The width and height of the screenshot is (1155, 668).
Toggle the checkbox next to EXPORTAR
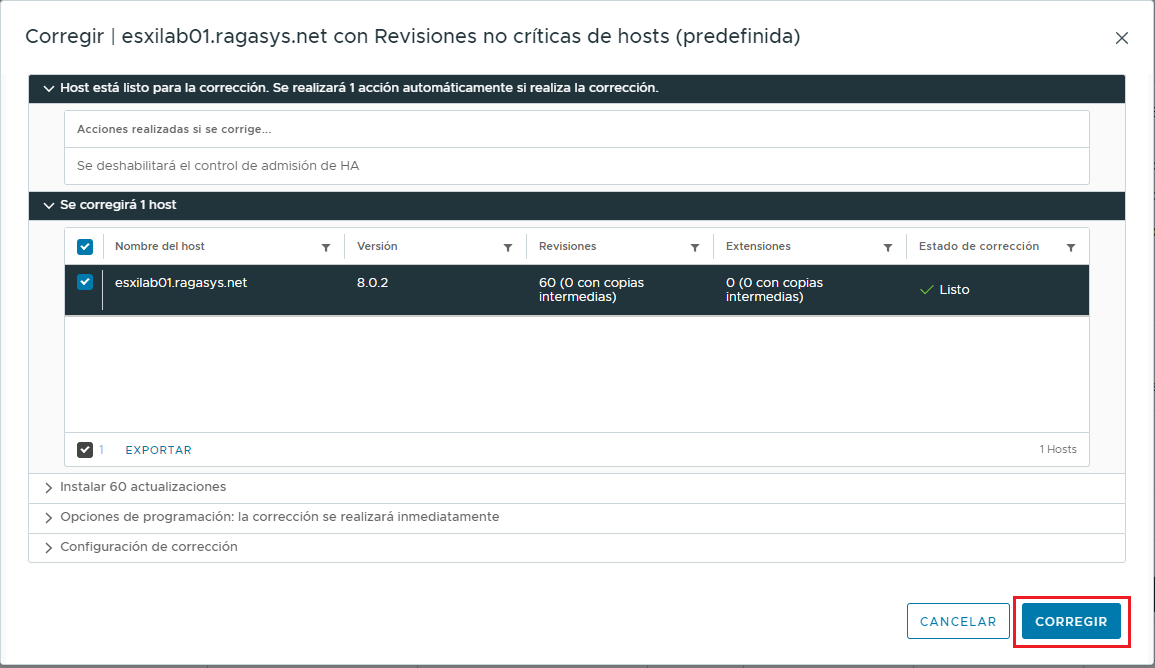(85, 449)
